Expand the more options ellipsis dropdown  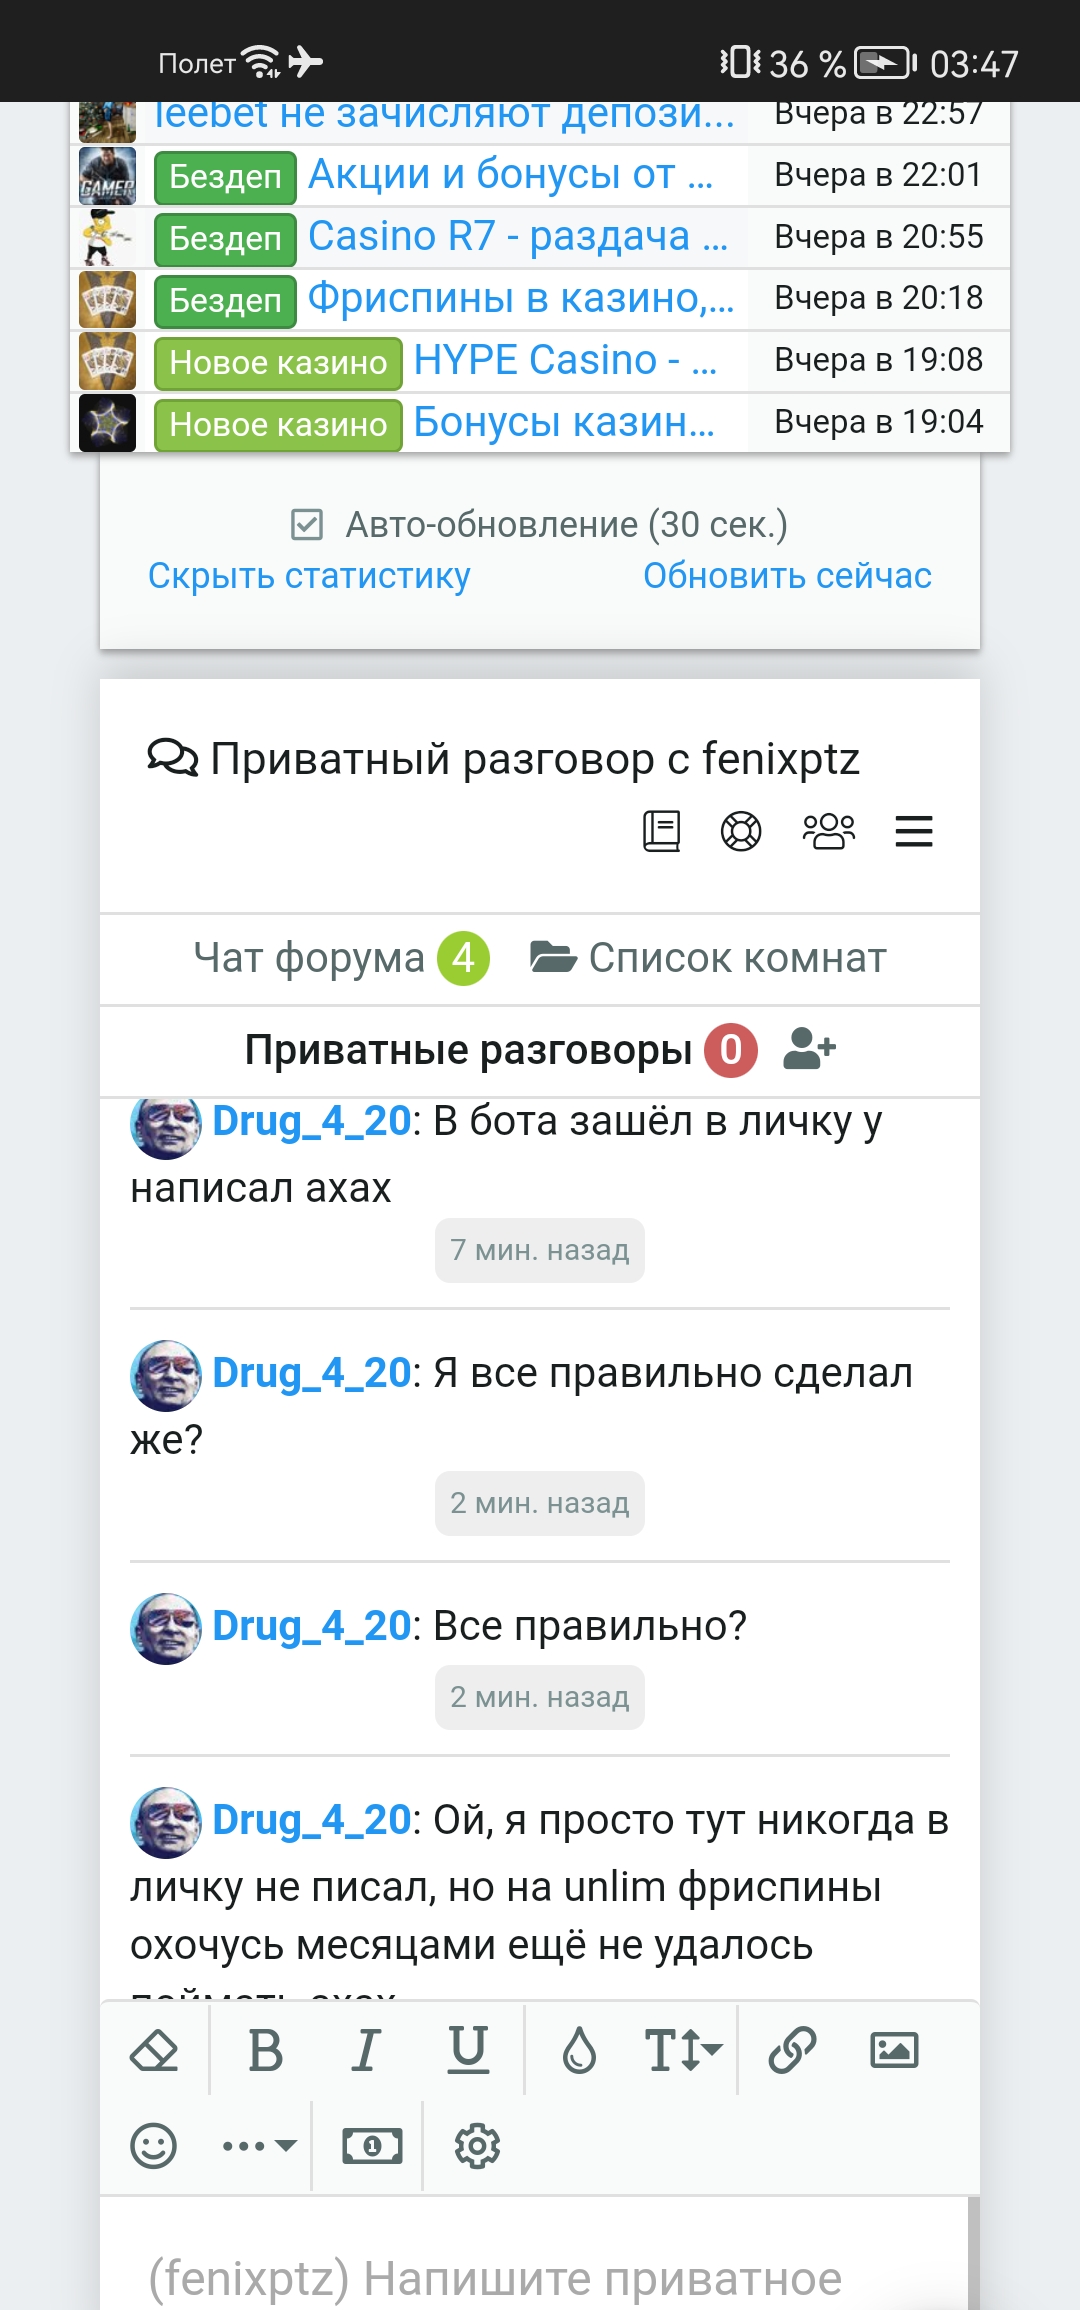click(x=259, y=2145)
